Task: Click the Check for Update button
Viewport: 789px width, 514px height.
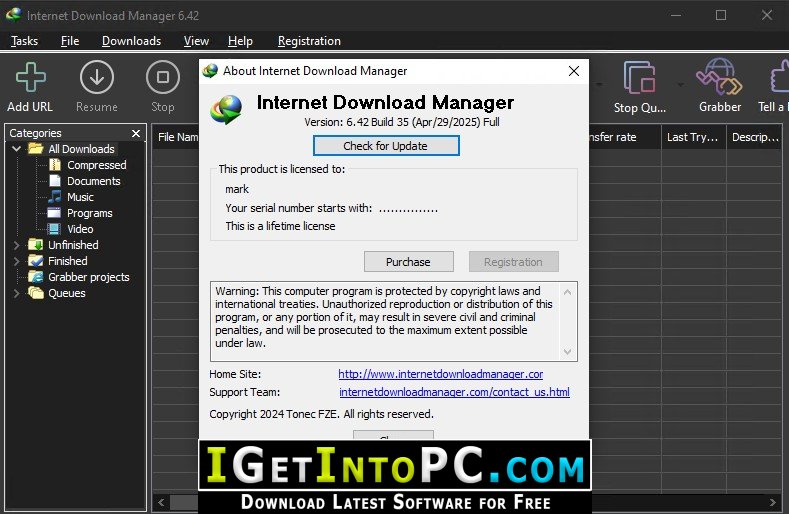Action: tap(386, 146)
